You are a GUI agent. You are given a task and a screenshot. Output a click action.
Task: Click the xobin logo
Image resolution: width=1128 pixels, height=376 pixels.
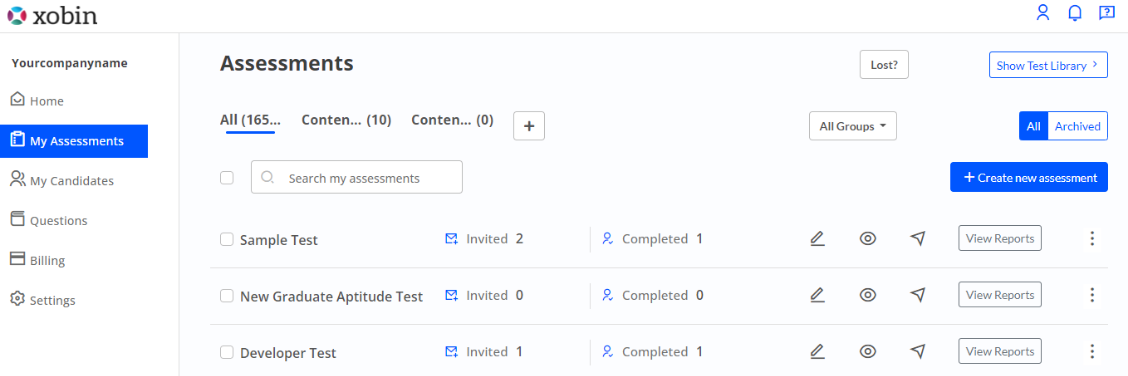52,15
